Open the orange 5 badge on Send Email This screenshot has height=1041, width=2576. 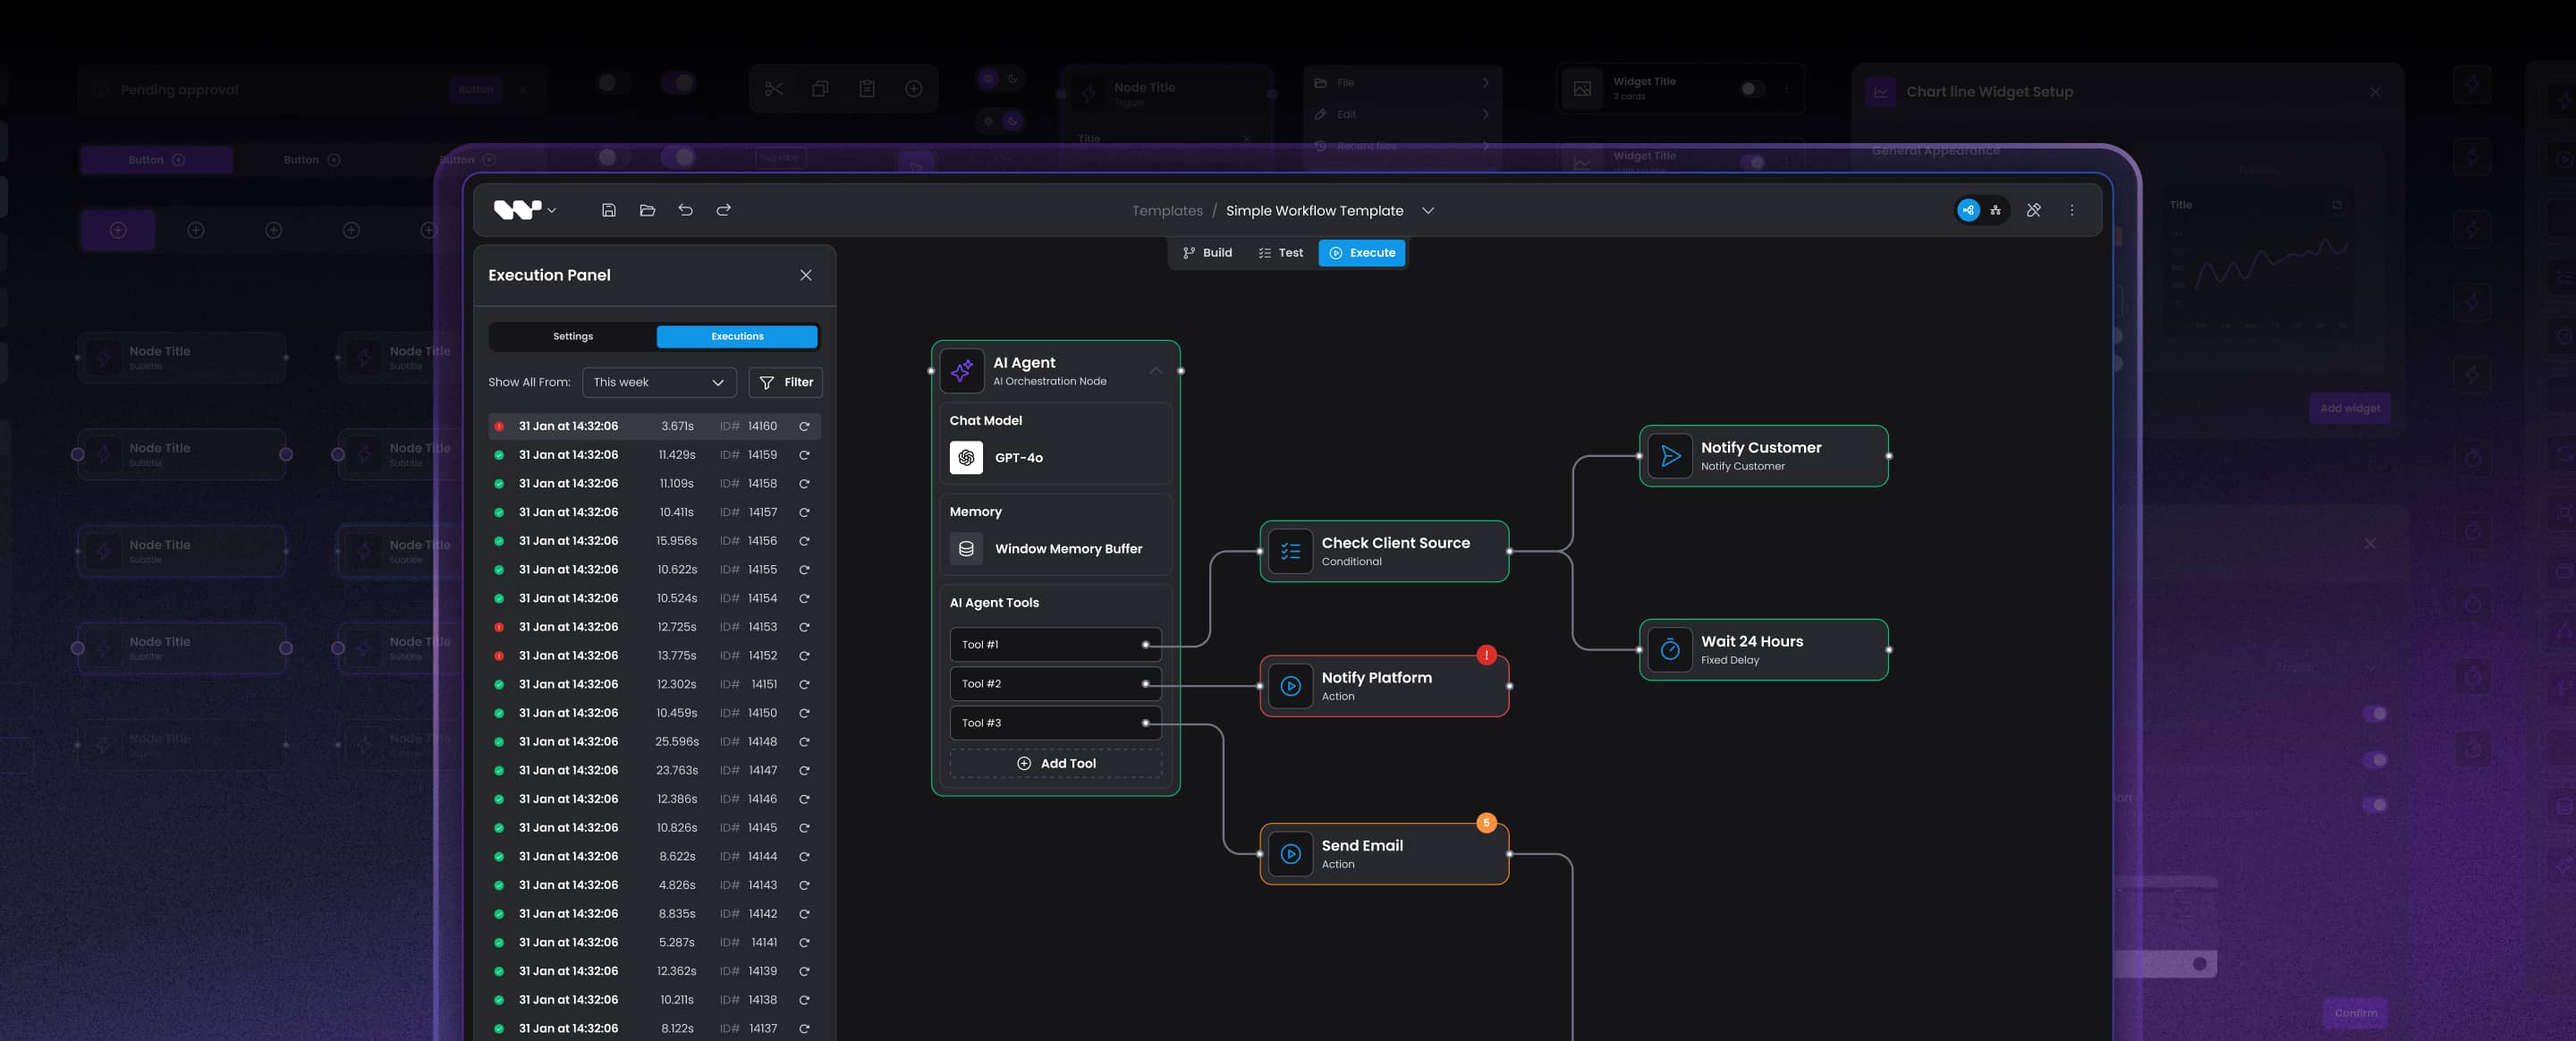[1486, 823]
